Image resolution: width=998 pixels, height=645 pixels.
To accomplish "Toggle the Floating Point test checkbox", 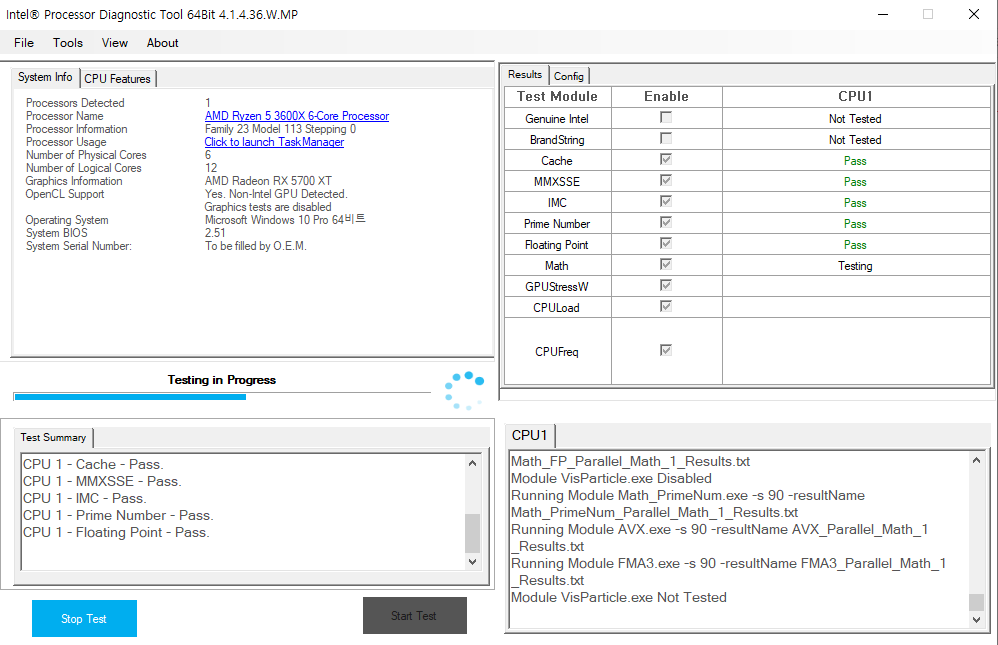I will coord(666,243).
